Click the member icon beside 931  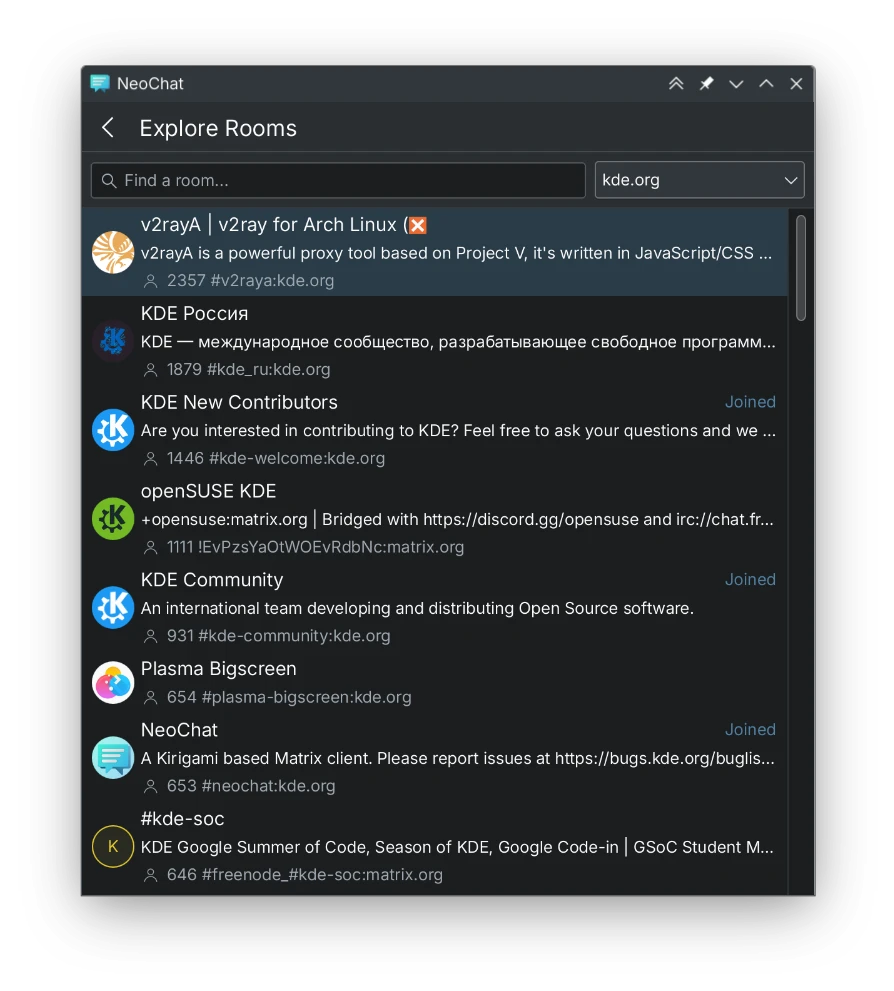pyautogui.click(x=150, y=636)
